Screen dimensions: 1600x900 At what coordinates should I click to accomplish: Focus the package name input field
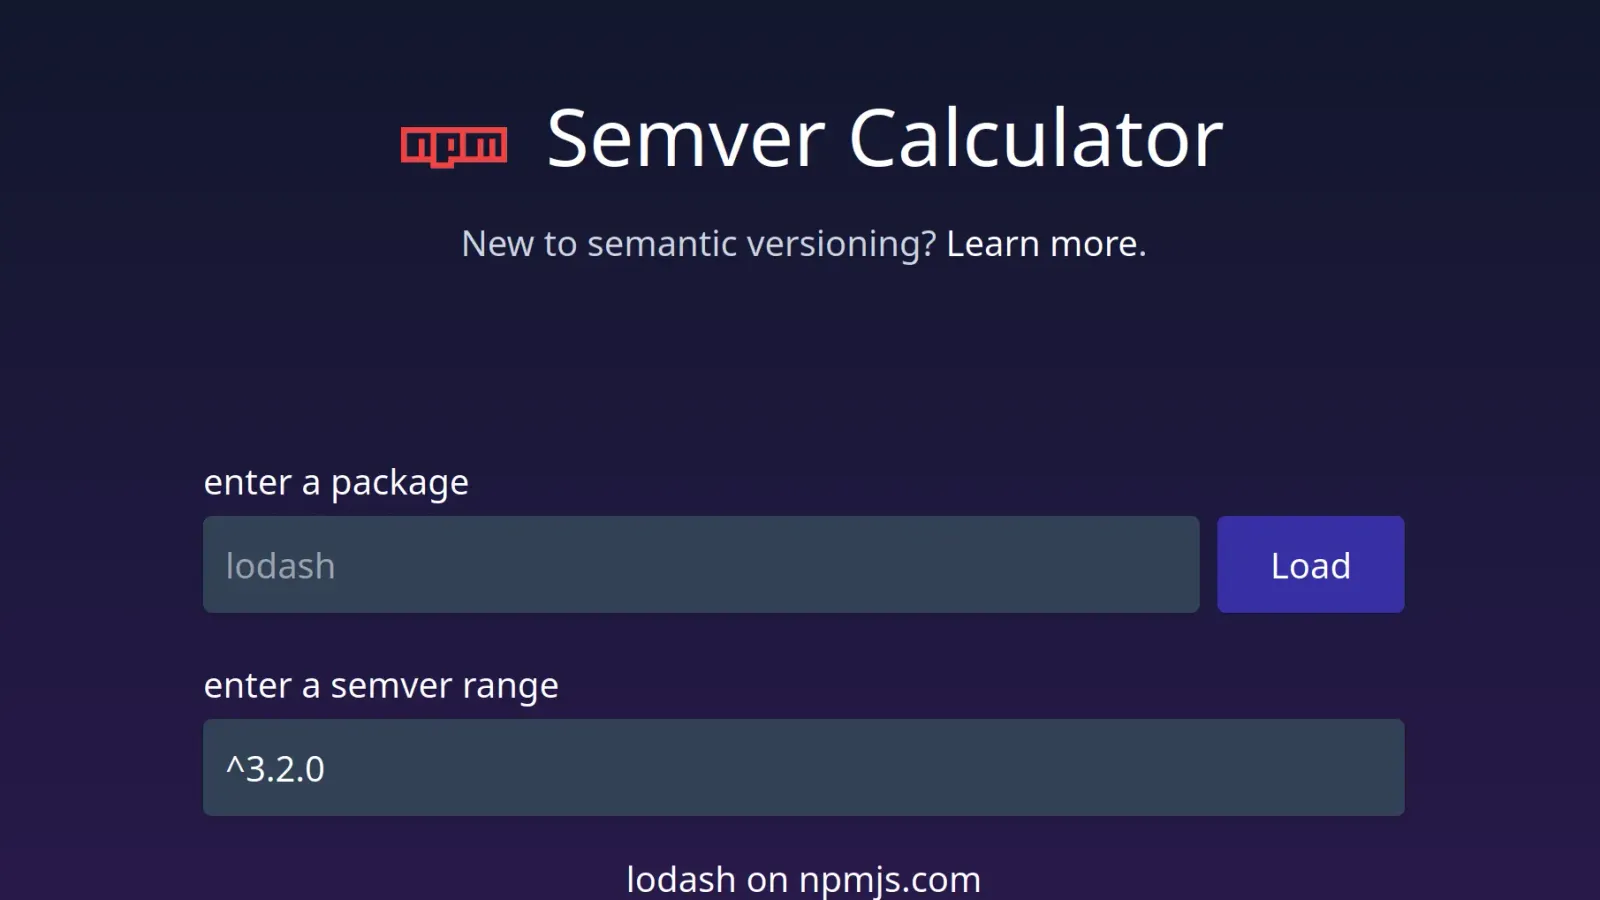(x=700, y=565)
